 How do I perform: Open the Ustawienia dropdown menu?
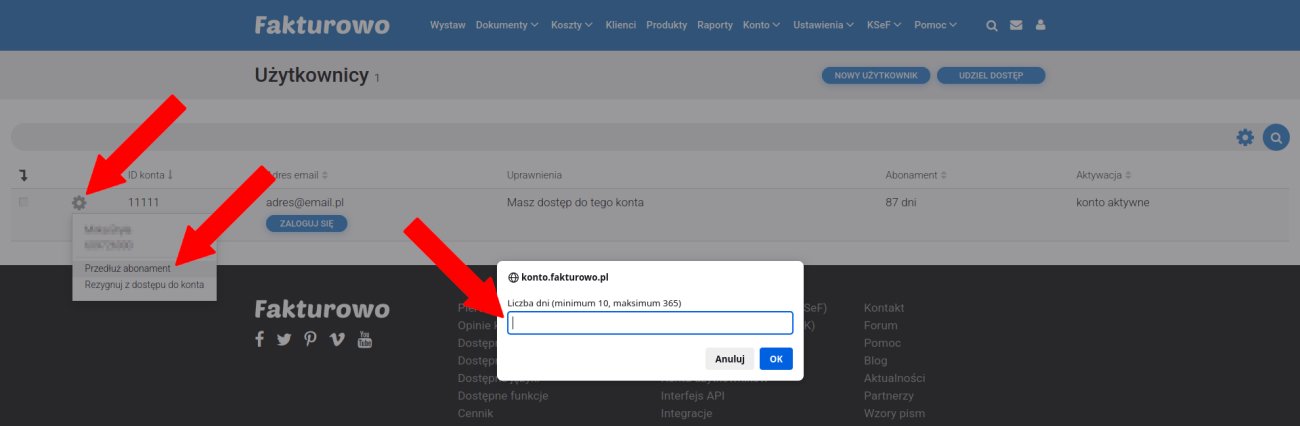(823, 25)
